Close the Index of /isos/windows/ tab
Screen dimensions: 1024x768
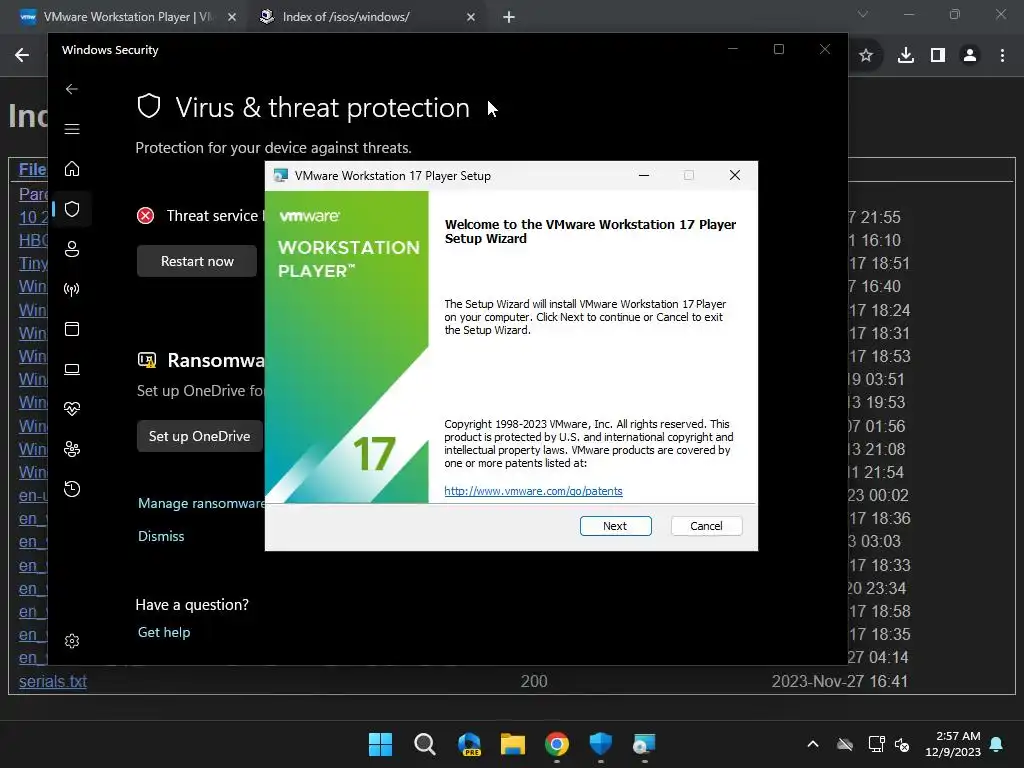tap(471, 17)
